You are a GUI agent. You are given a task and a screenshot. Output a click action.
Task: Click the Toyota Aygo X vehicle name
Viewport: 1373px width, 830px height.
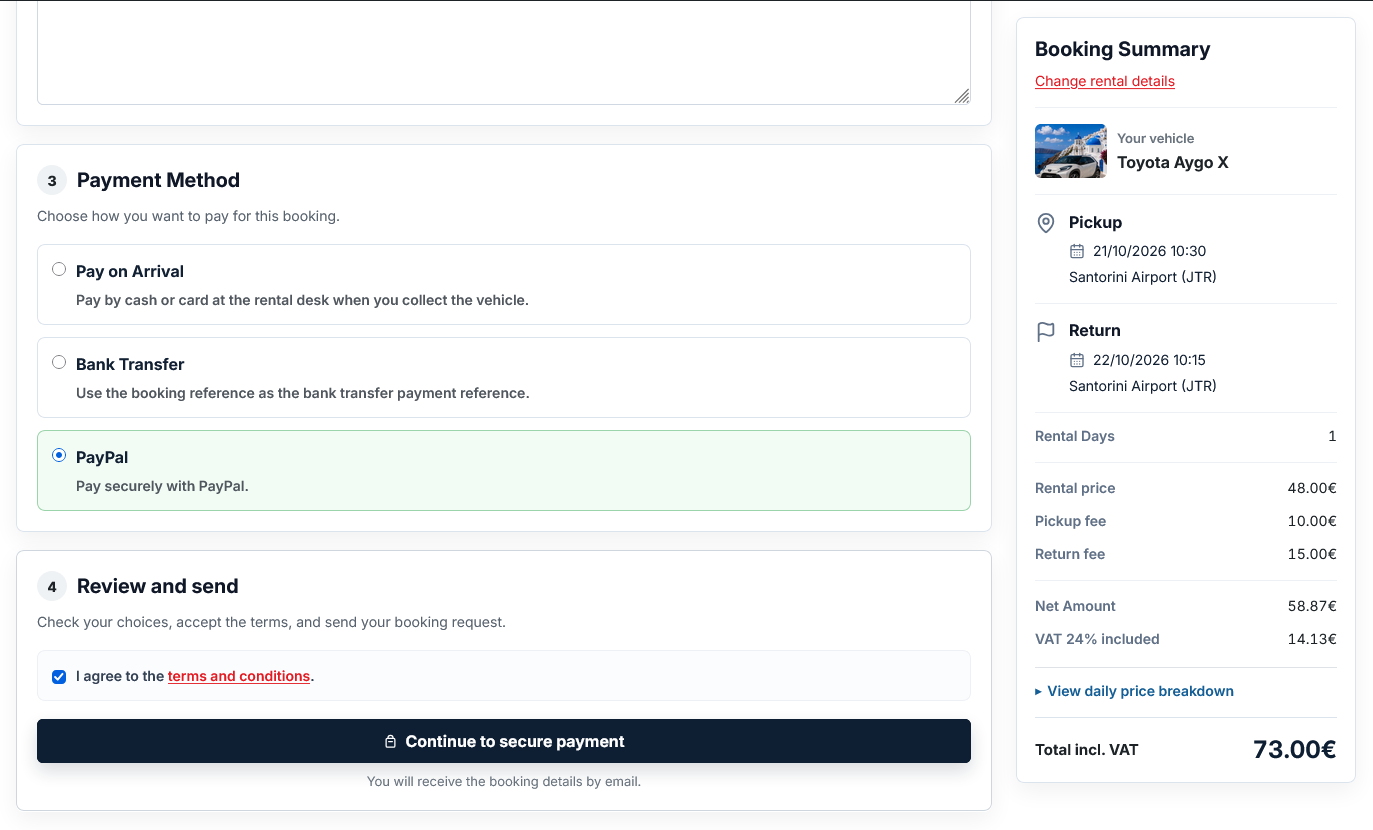[1173, 162]
